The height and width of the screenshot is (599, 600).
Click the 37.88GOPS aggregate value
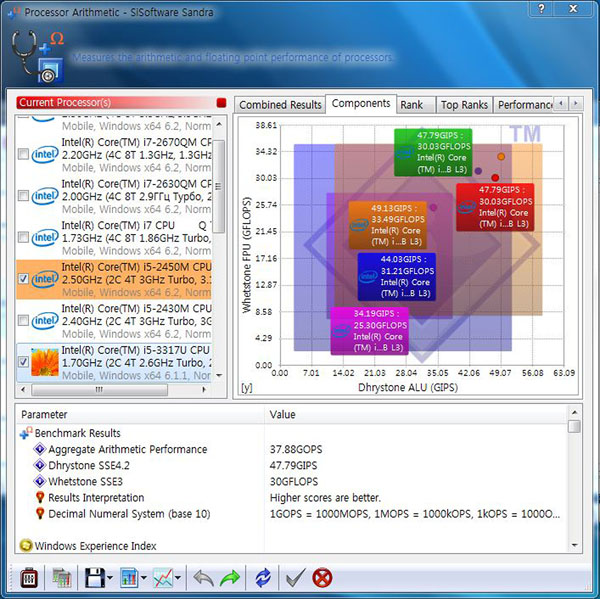click(296, 449)
